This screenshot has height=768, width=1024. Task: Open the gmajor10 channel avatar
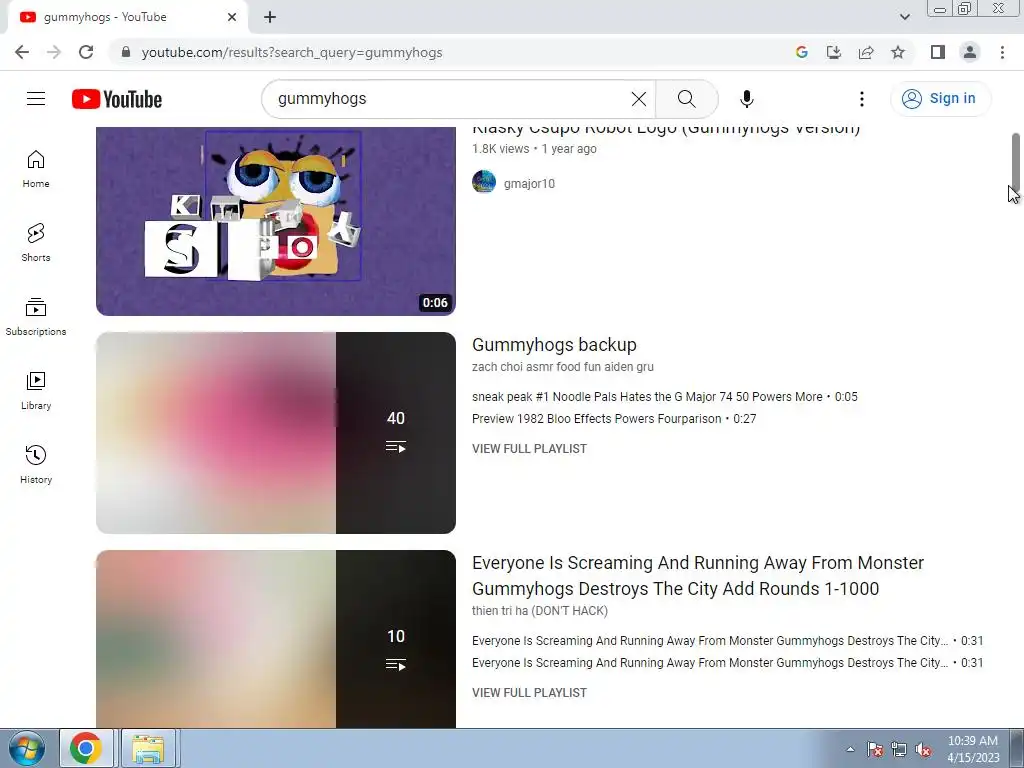pos(484,182)
